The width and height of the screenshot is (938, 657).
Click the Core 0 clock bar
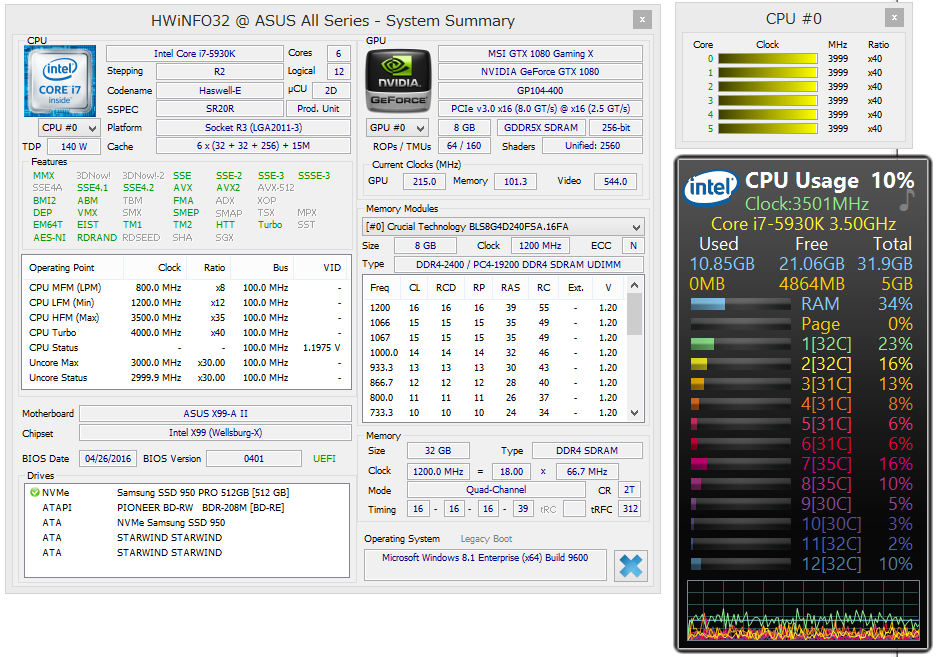click(x=767, y=59)
